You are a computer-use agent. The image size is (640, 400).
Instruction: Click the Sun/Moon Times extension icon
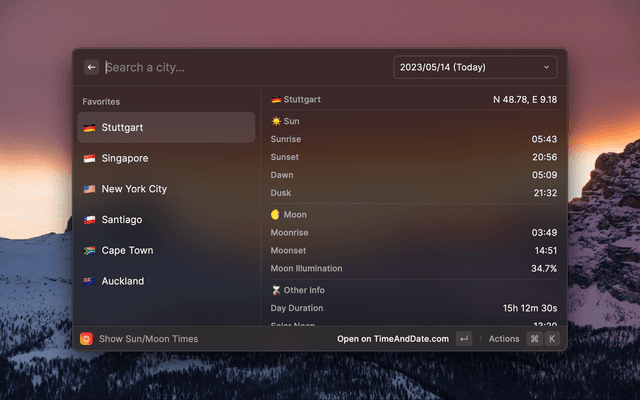(86, 339)
